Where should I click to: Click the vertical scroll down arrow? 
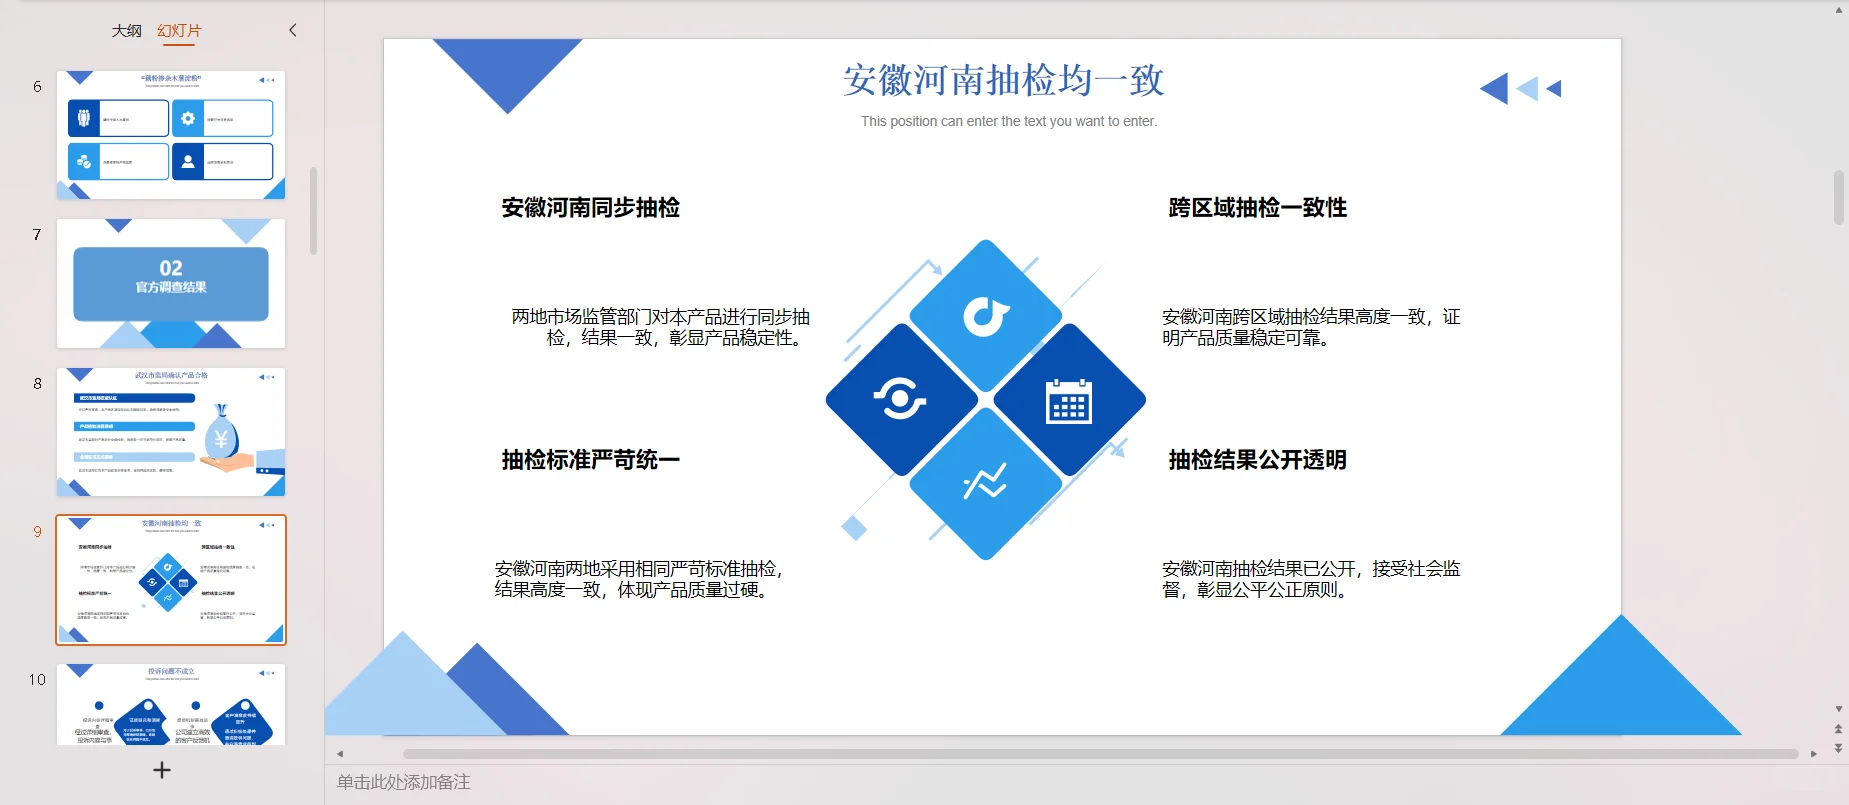click(1838, 709)
